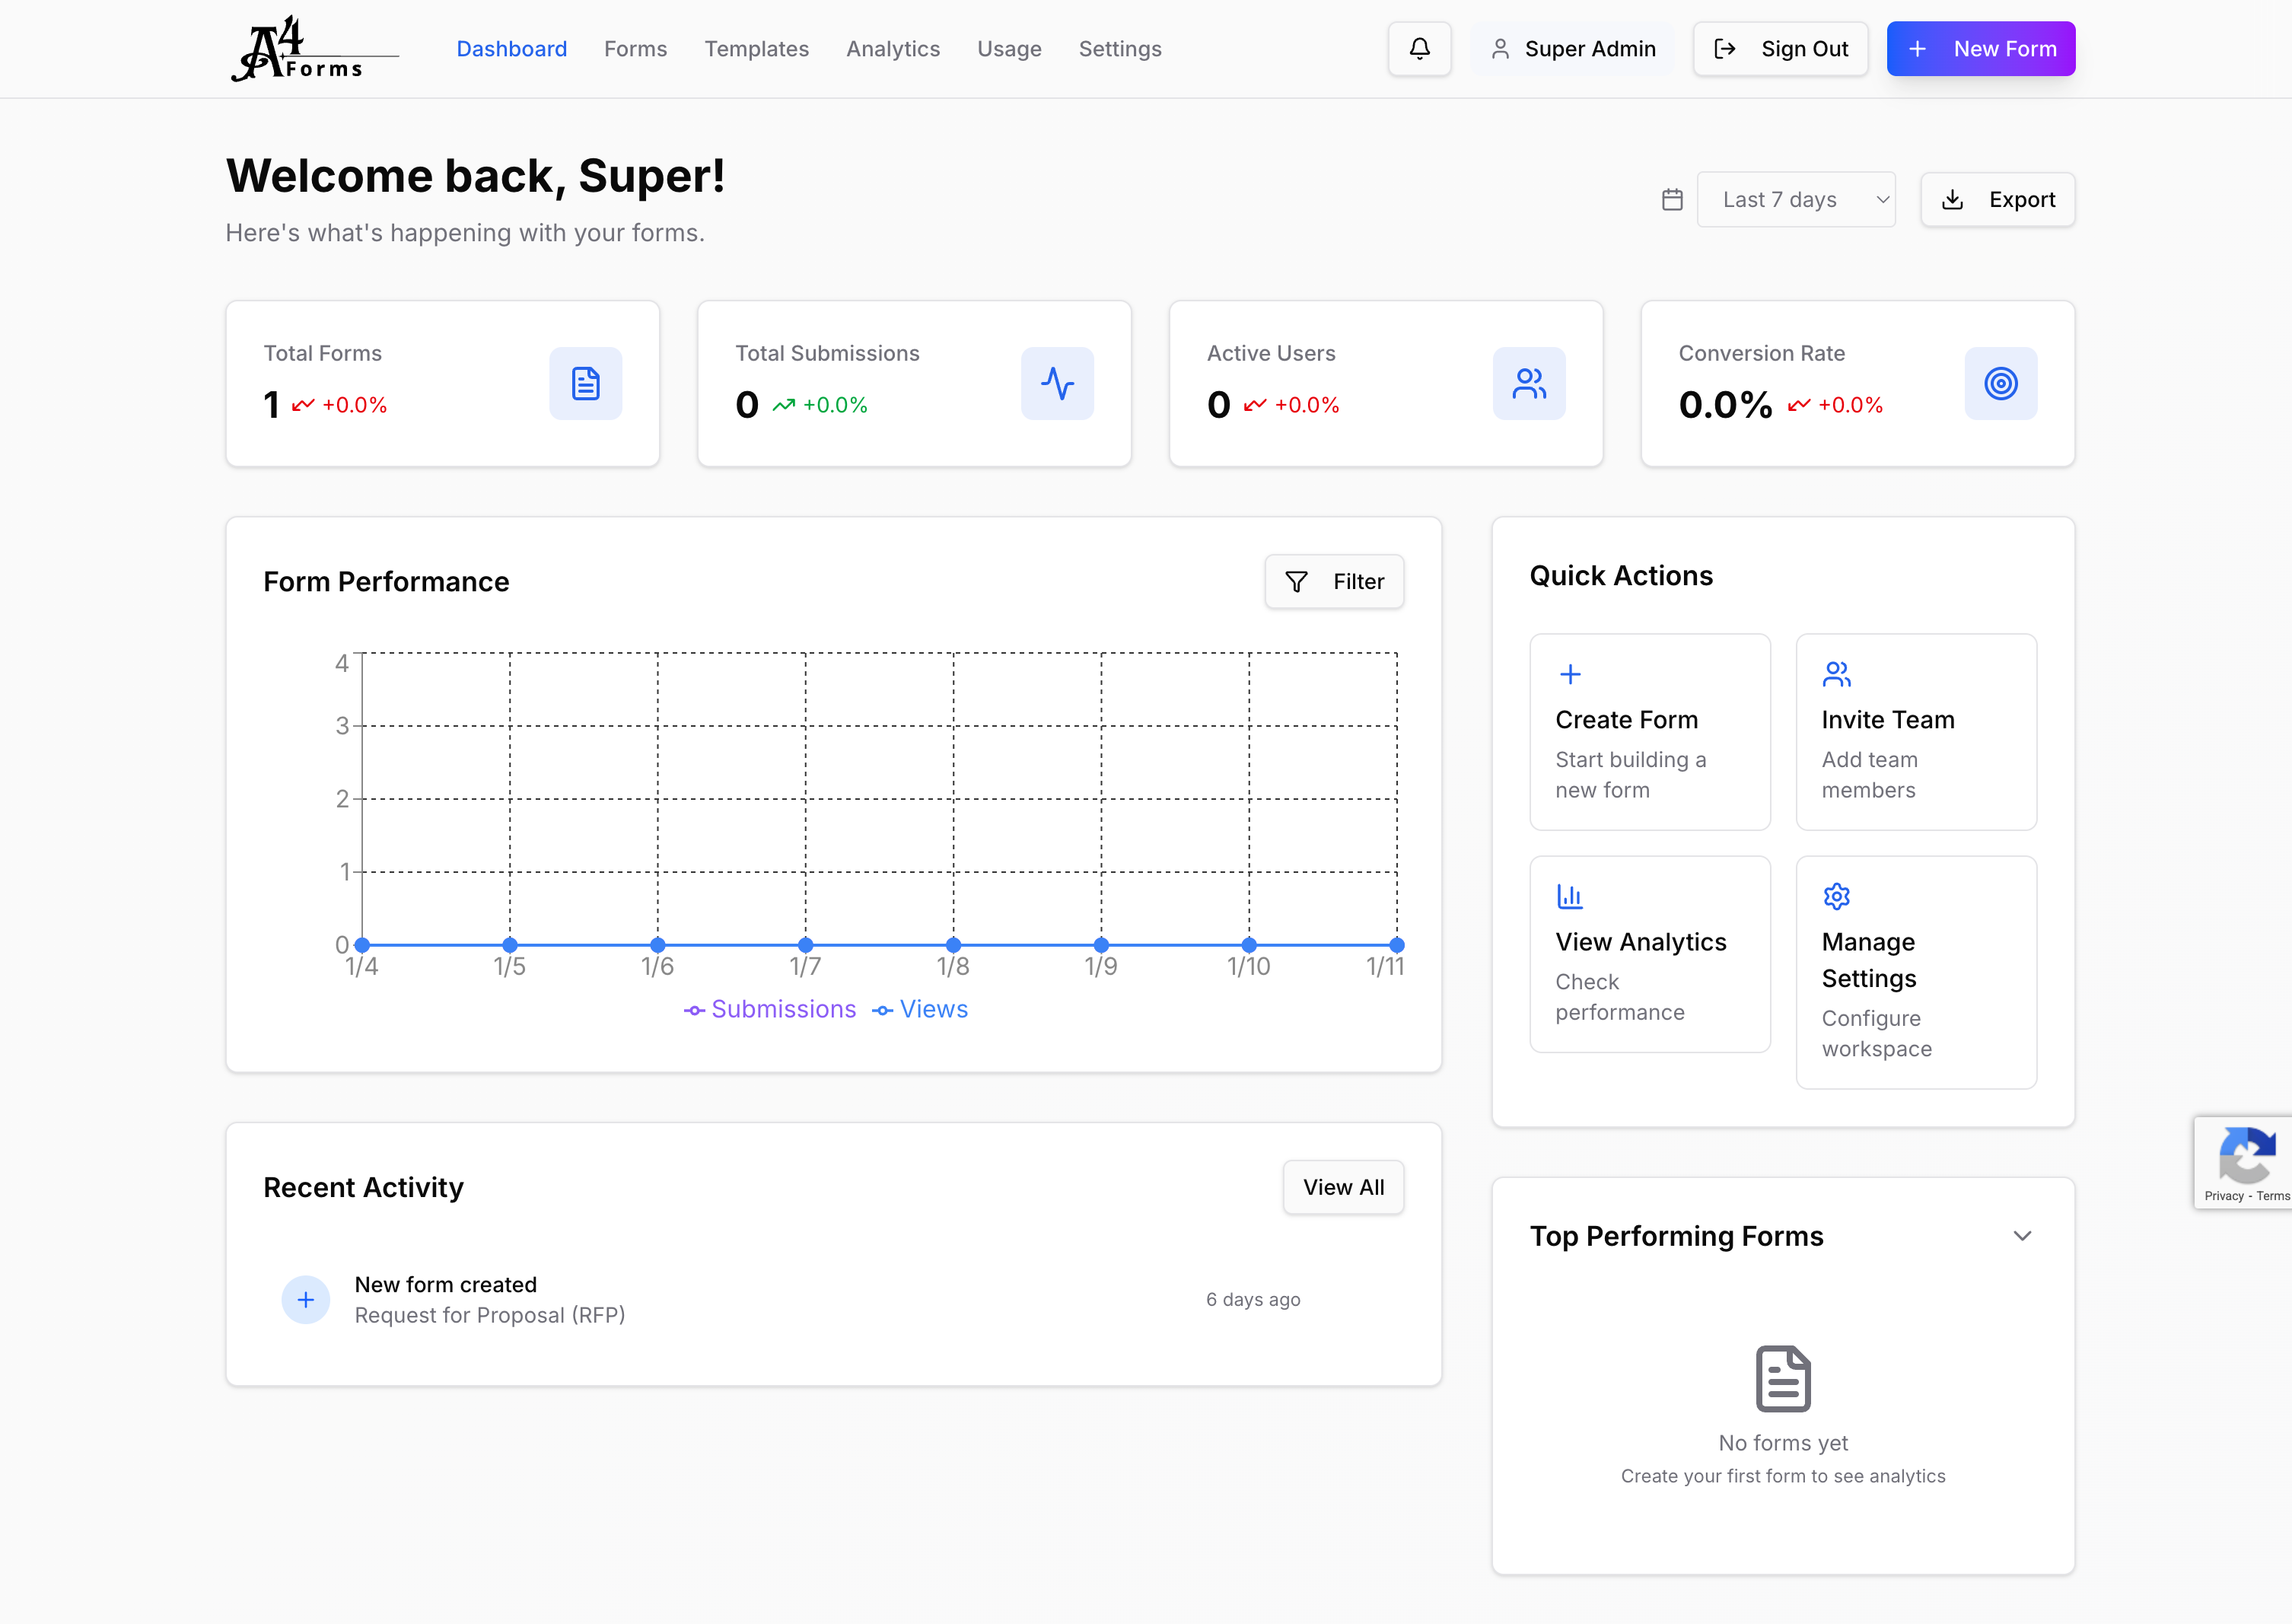Click the Total Forms document icon

tap(585, 383)
